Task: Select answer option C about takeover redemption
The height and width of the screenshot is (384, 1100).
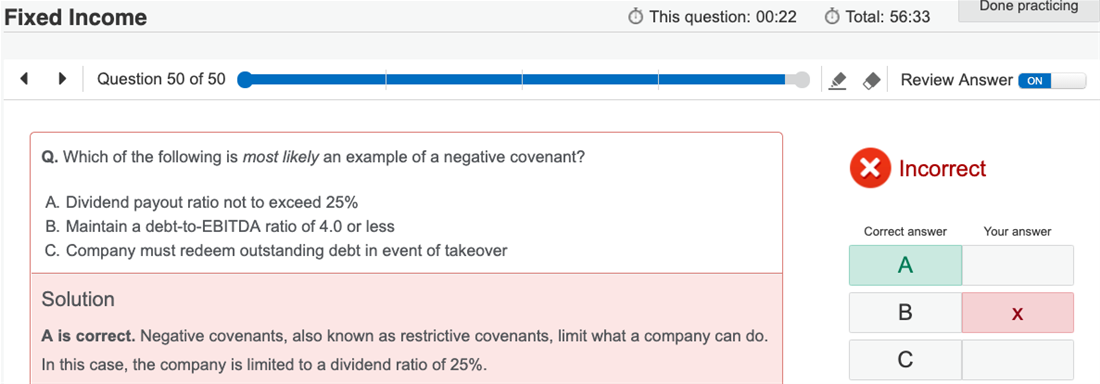Action: (x=276, y=251)
